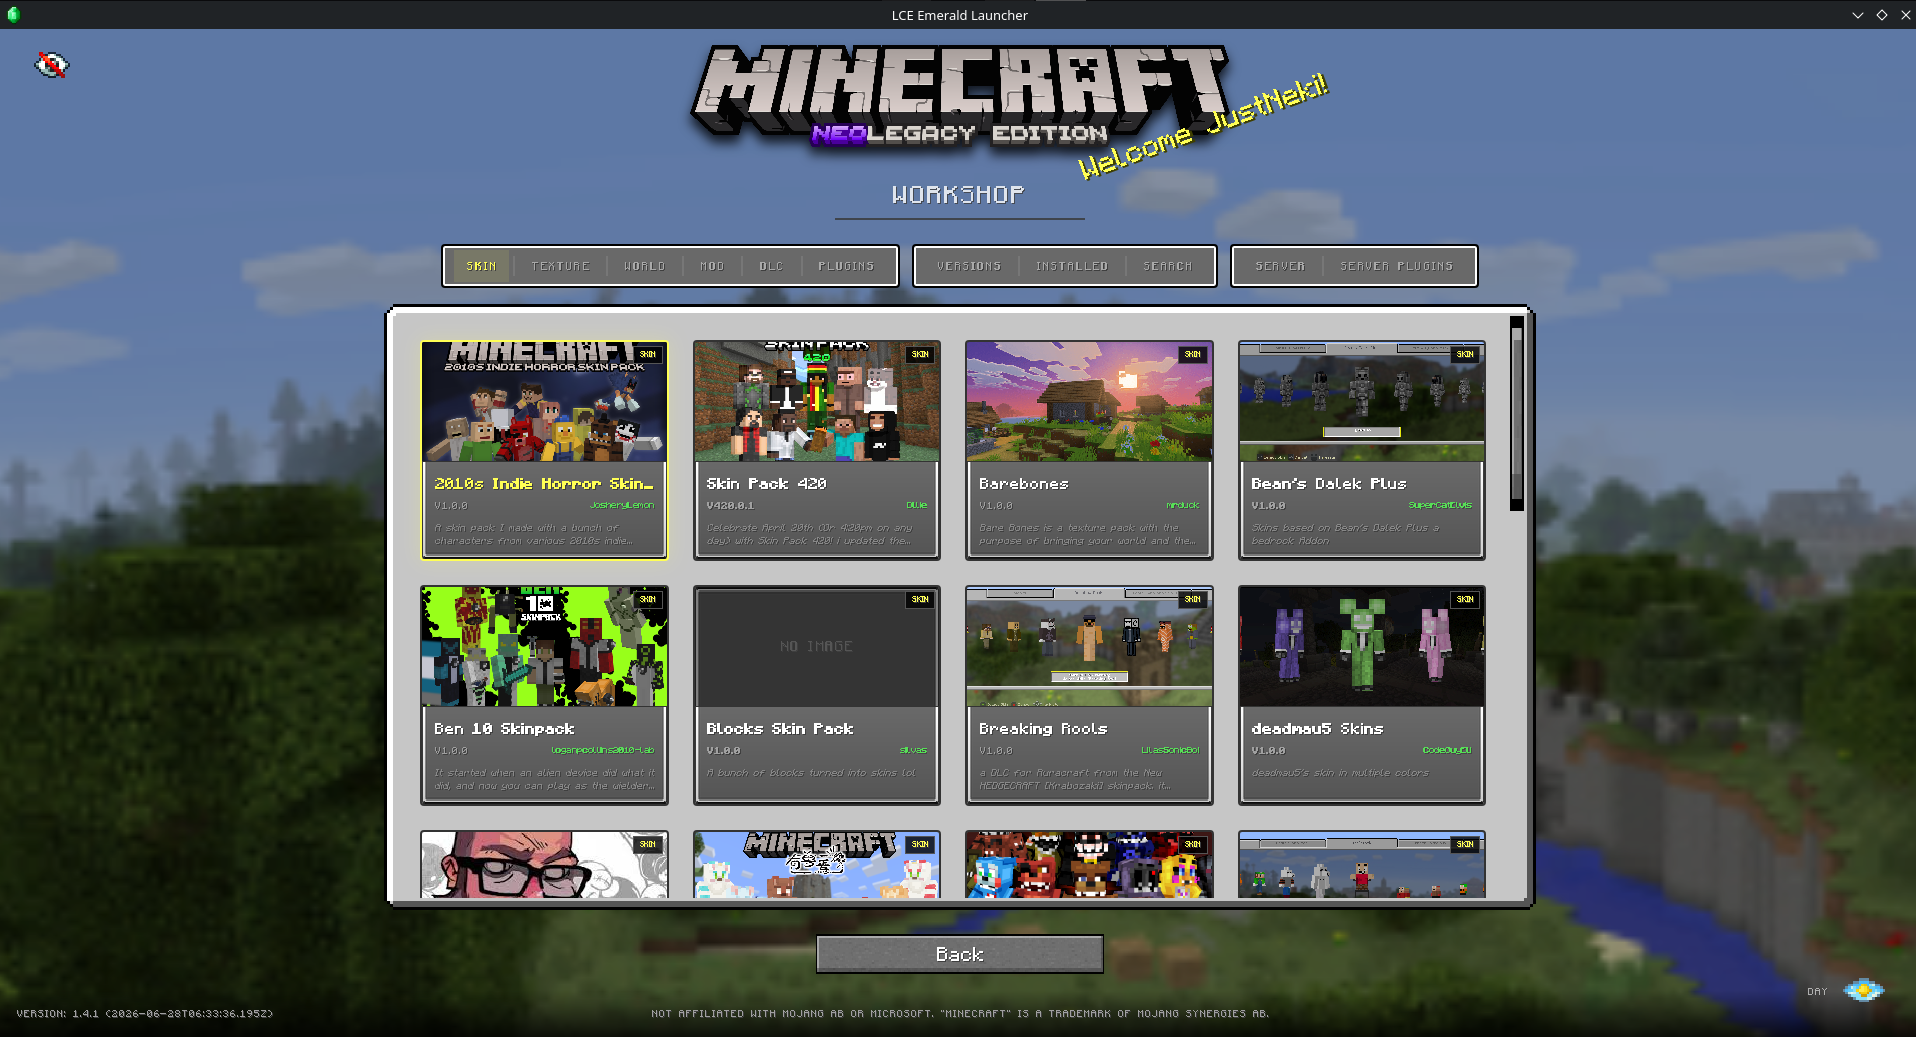1916x1037 pixels.
Task: Open the Texture tab
Action: (560, 266)
